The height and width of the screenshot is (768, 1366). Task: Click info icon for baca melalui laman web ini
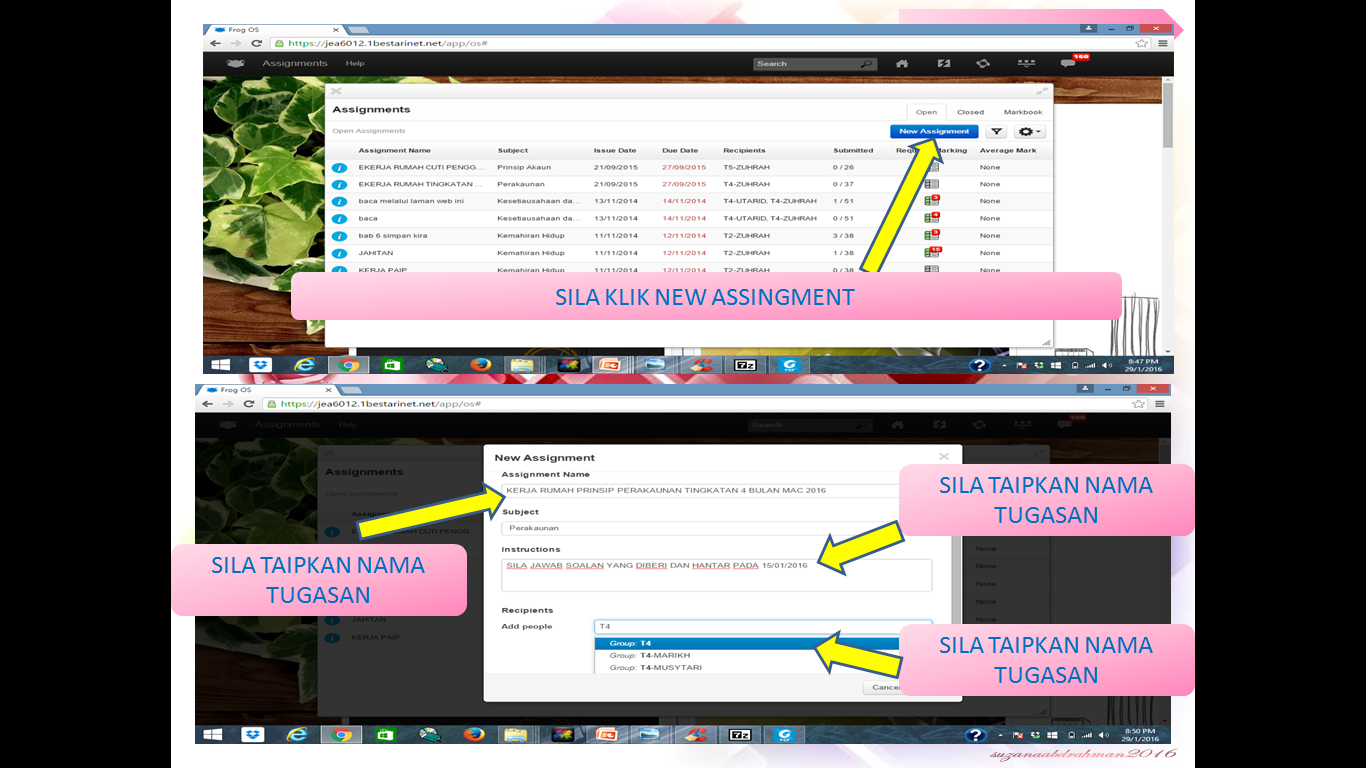[339, 202]
